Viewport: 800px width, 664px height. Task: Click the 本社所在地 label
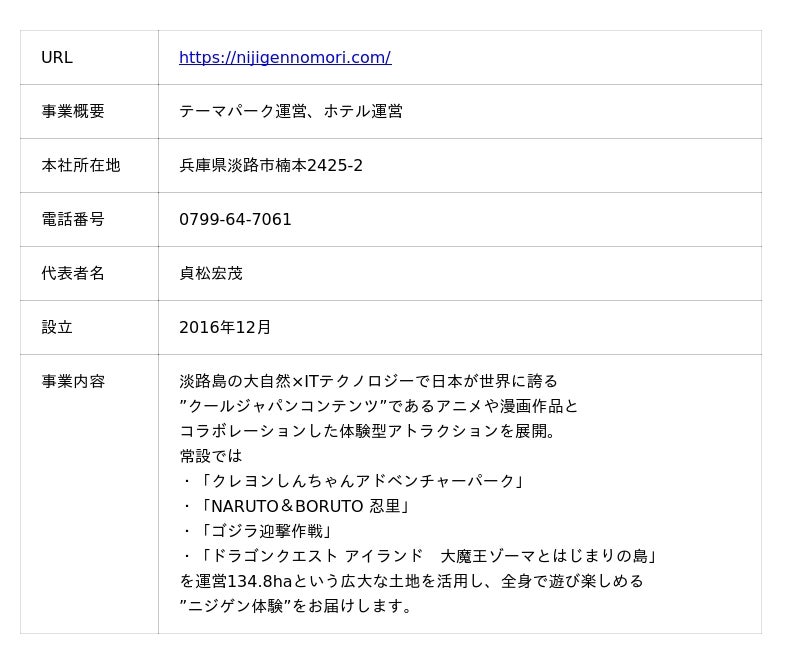(x=80, y=166)
